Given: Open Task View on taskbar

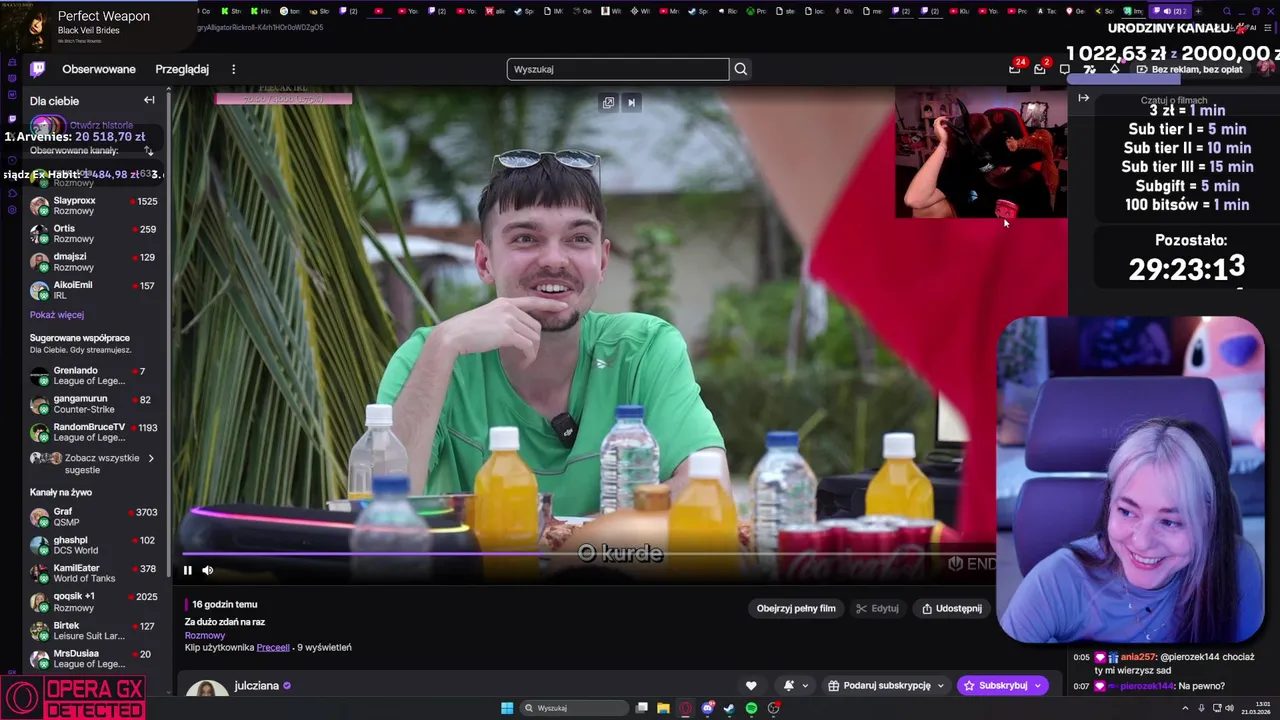Looking at the screenshot, I should [642, 708].
